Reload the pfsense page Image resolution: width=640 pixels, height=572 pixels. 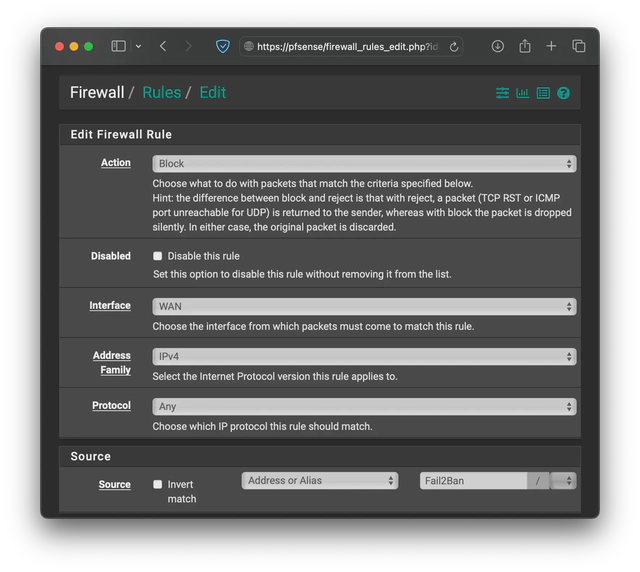click(453, 47)
